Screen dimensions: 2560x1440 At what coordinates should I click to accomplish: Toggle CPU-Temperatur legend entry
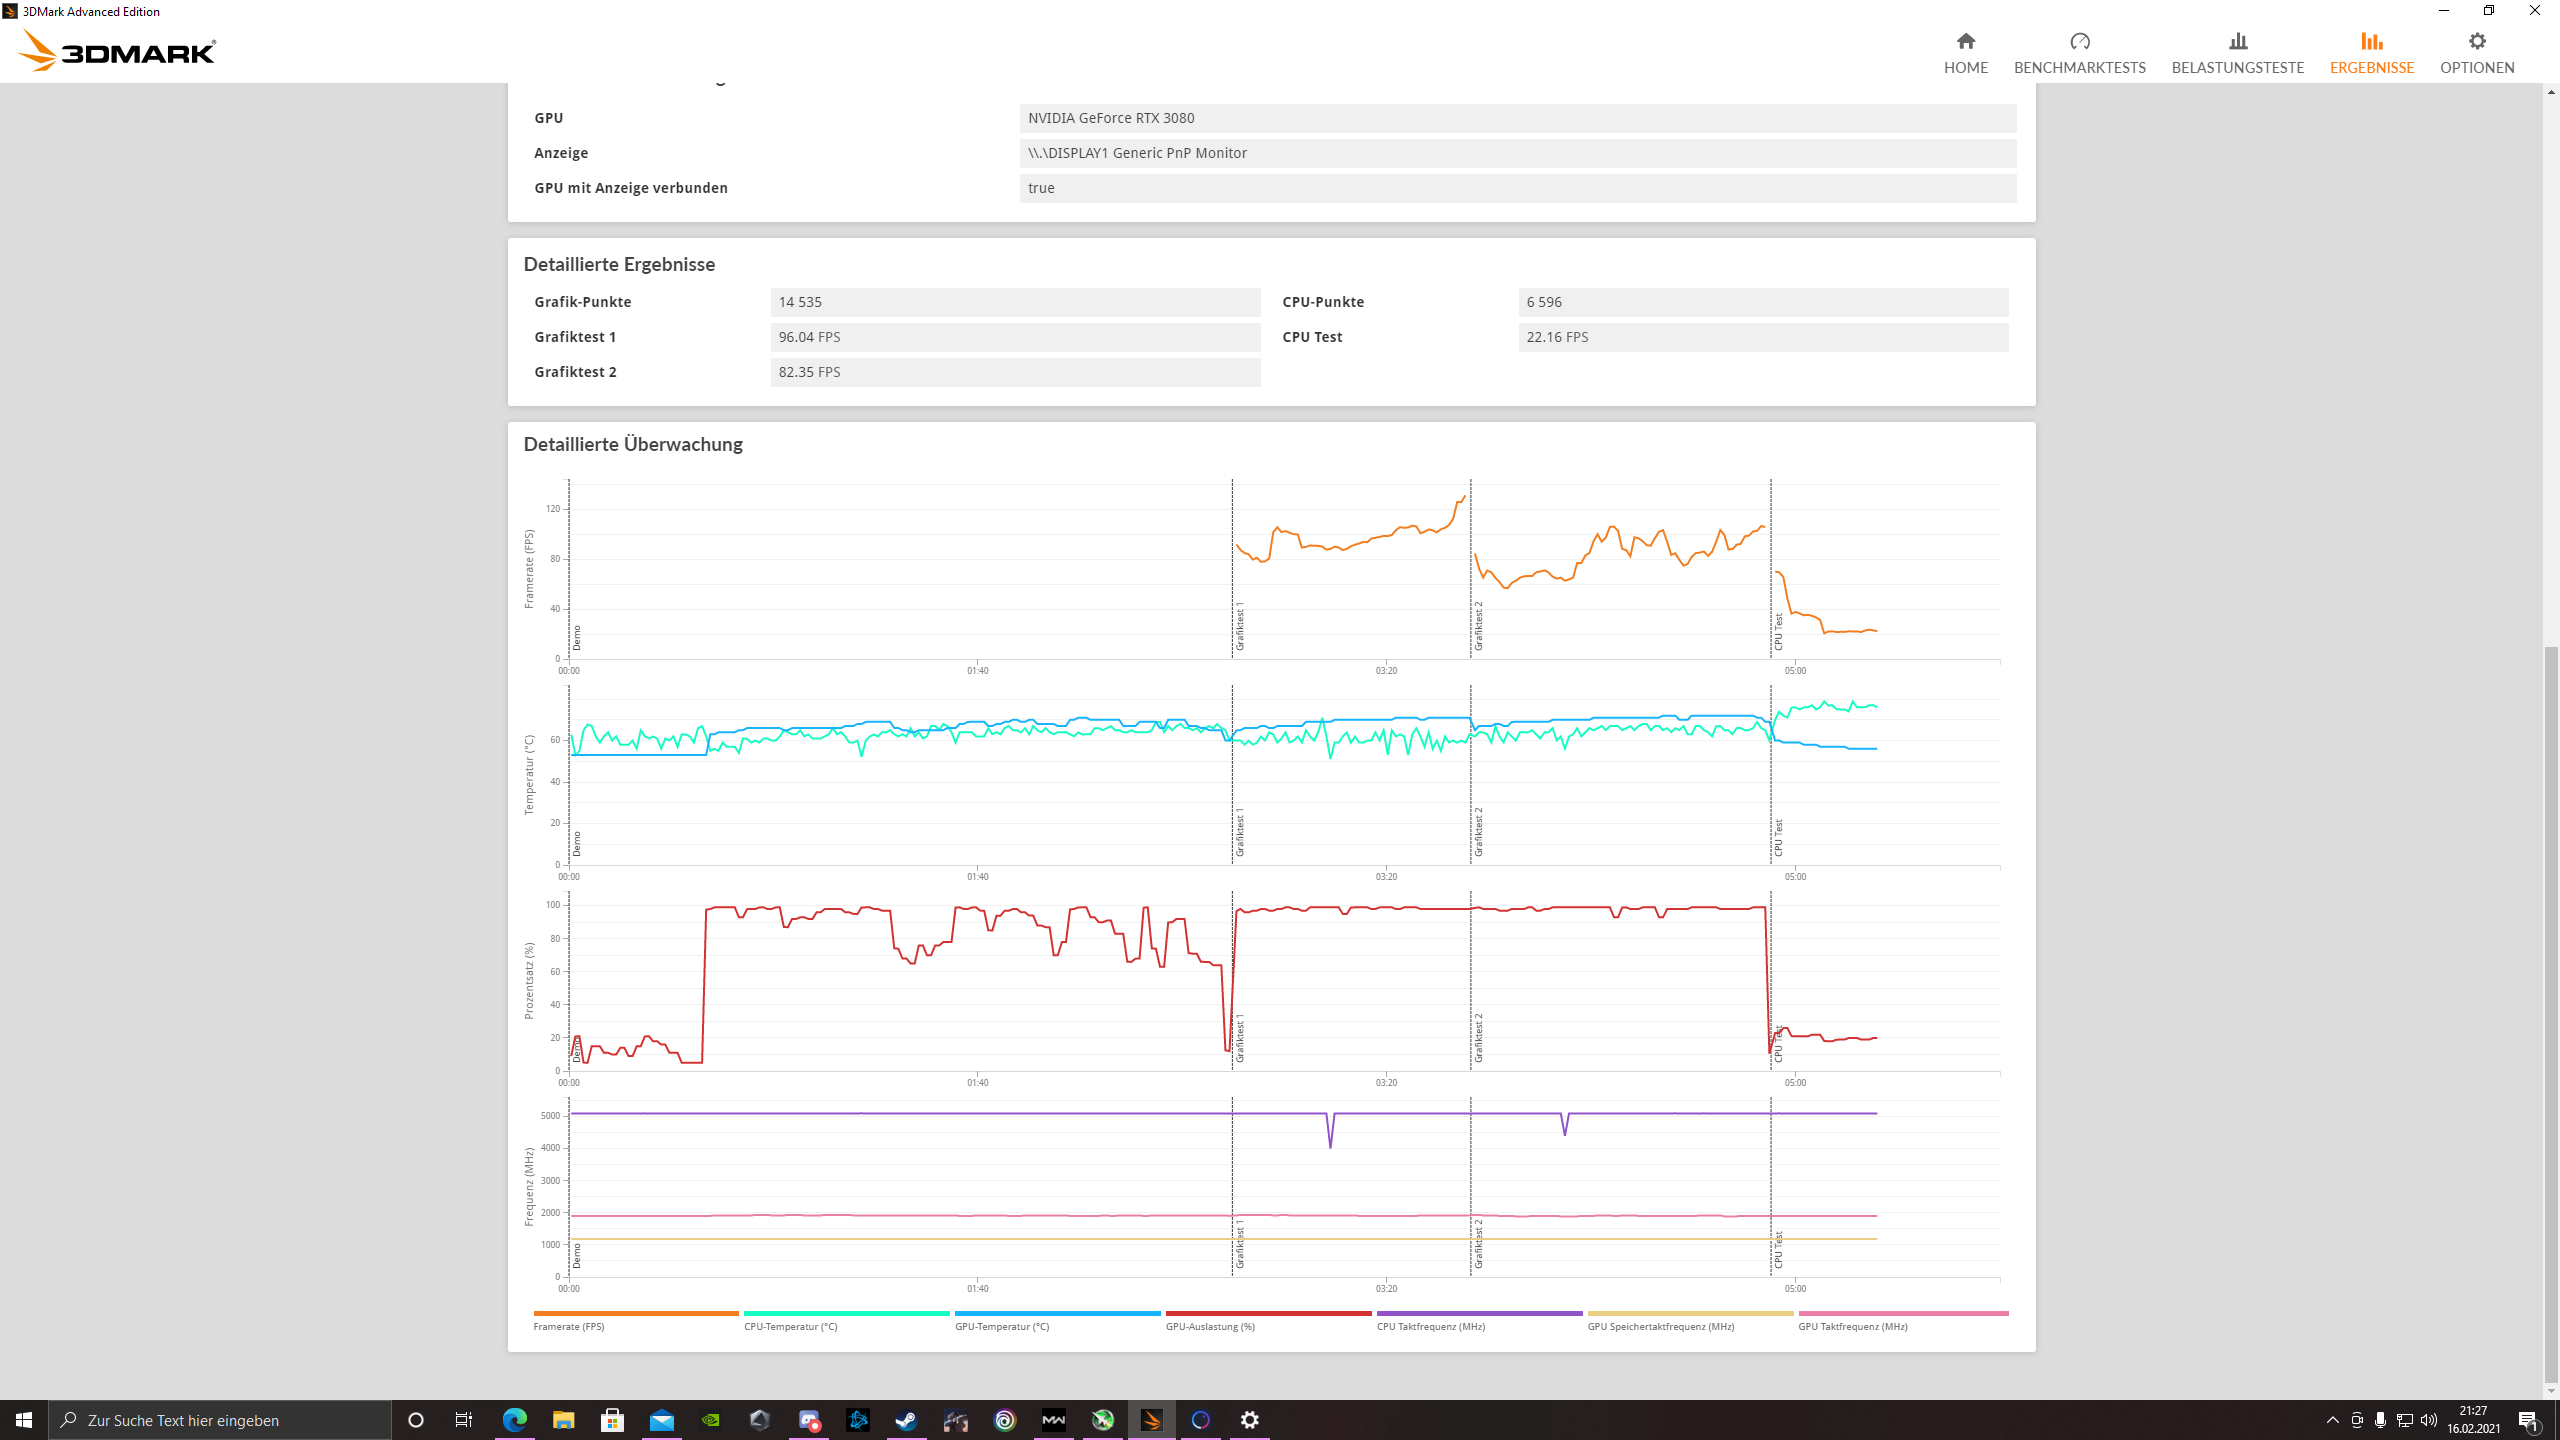coord(790,1327)
